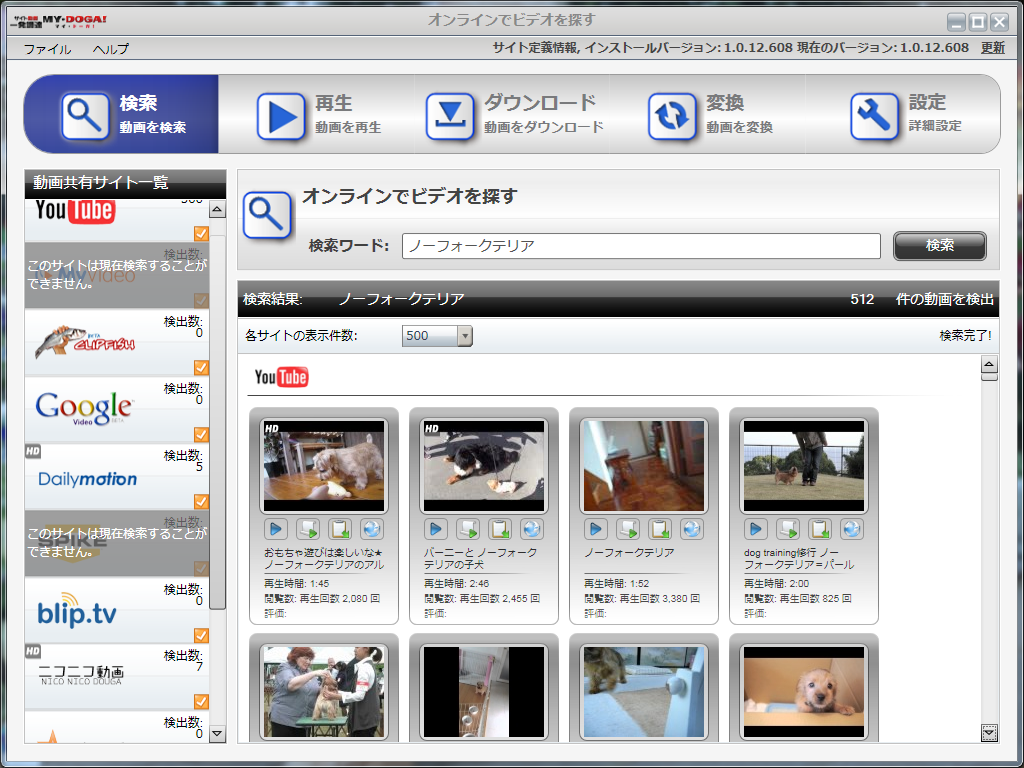Uncheck the YouTube site checkbox
The height and width of the screenshot is (768, 1024).
coord(201,233)
